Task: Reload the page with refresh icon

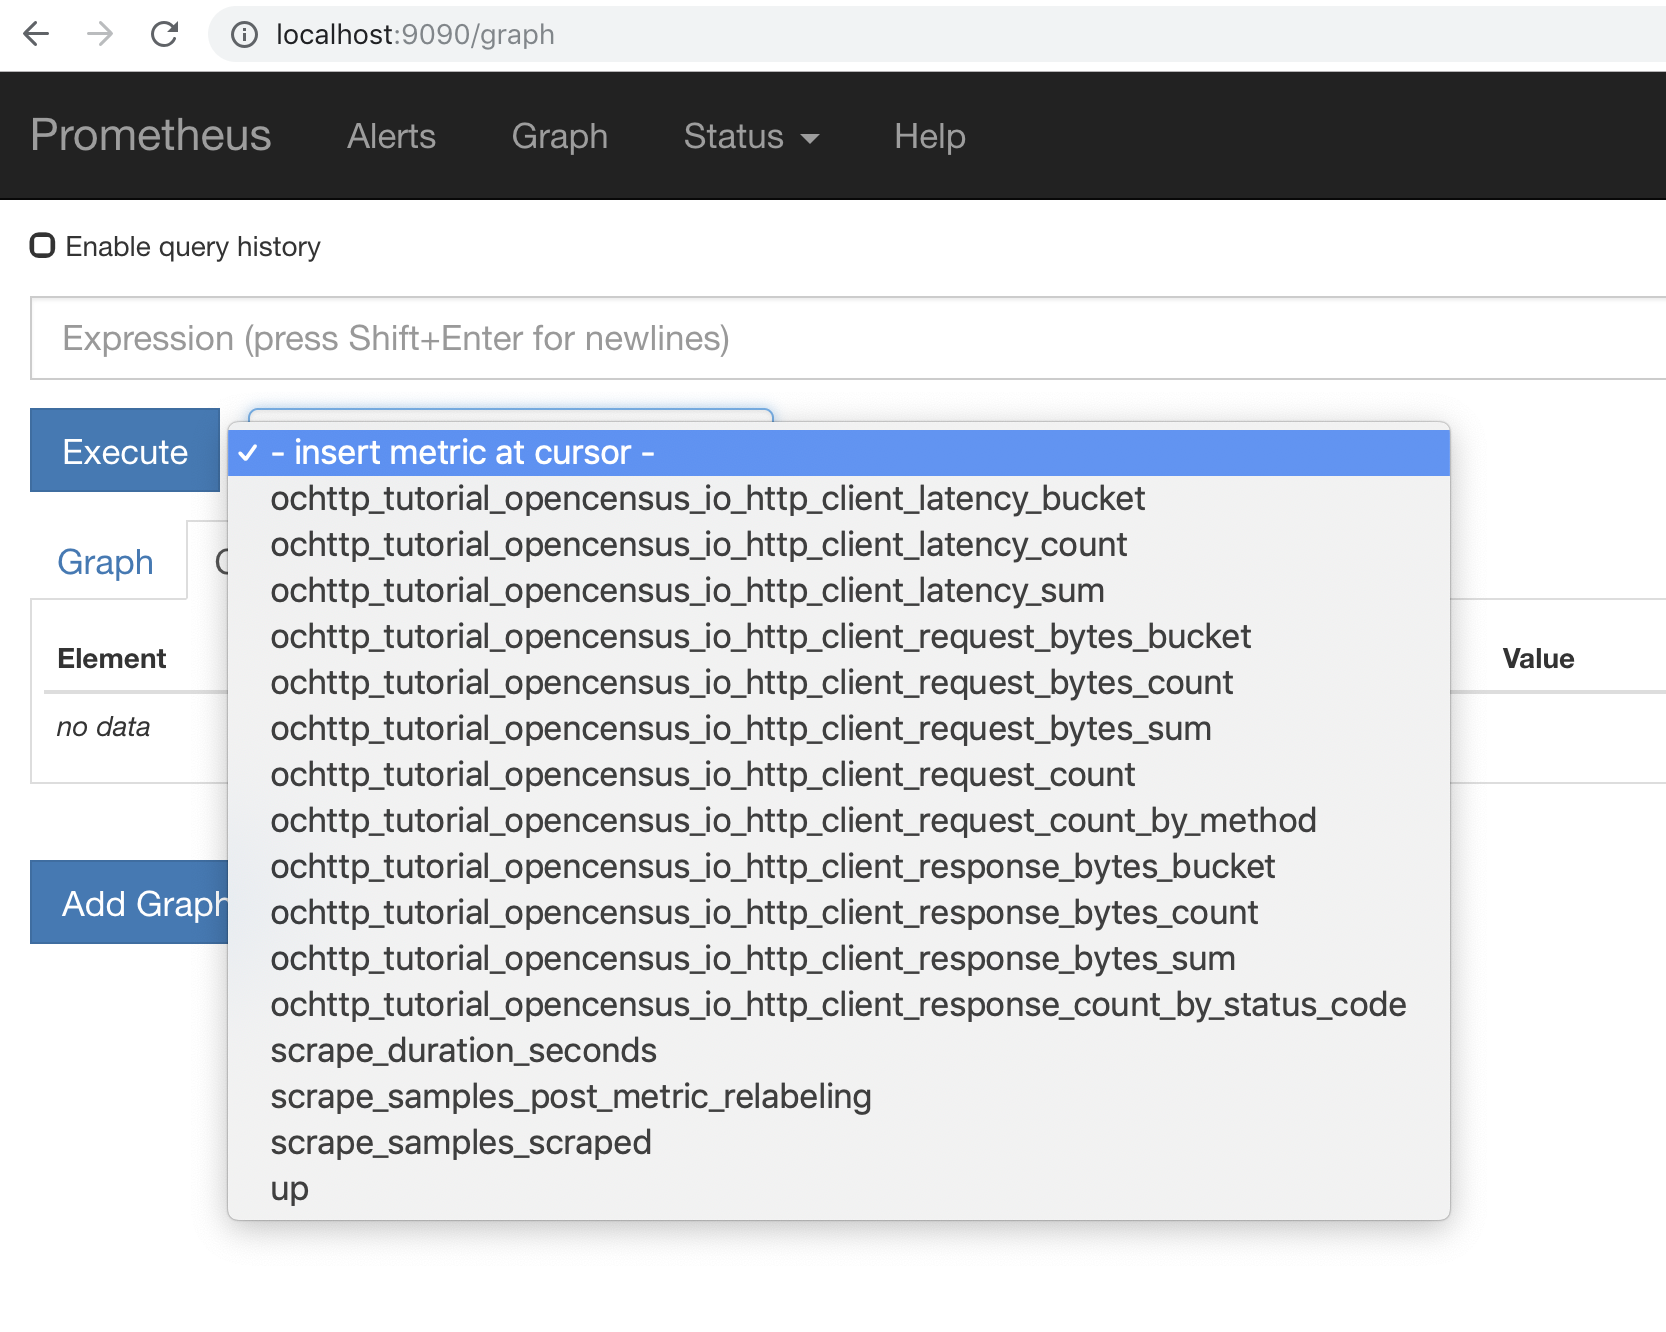Action: click(x=165, y=35)
